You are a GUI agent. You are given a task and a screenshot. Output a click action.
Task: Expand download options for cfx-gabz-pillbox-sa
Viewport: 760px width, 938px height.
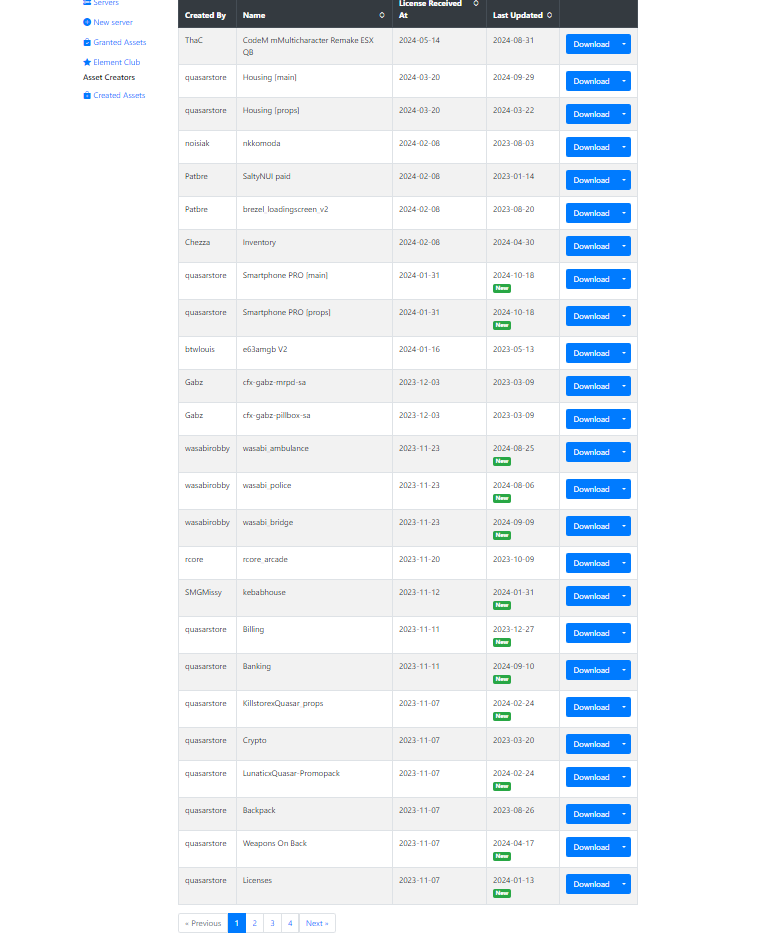(x=624, y=419)
